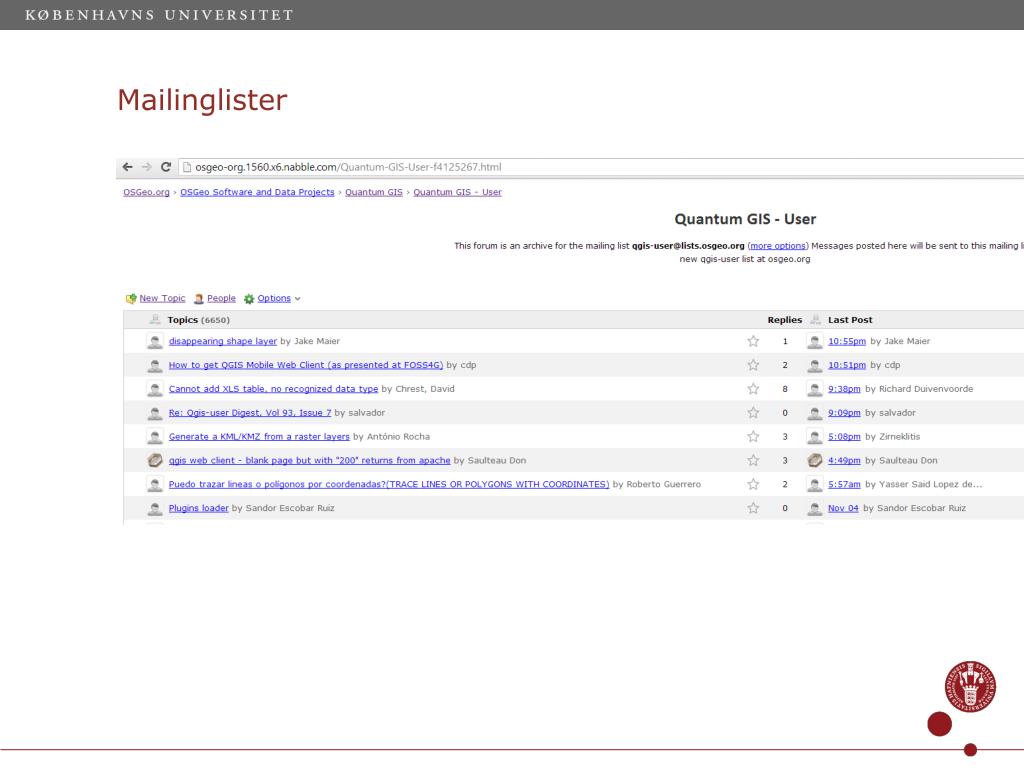Image resolution: width=1024 pixels, height=768 pixels.
Task: Open last post at 10:55pm by Jake Maier
Action: pyautogui.click(x=846, y=341)
